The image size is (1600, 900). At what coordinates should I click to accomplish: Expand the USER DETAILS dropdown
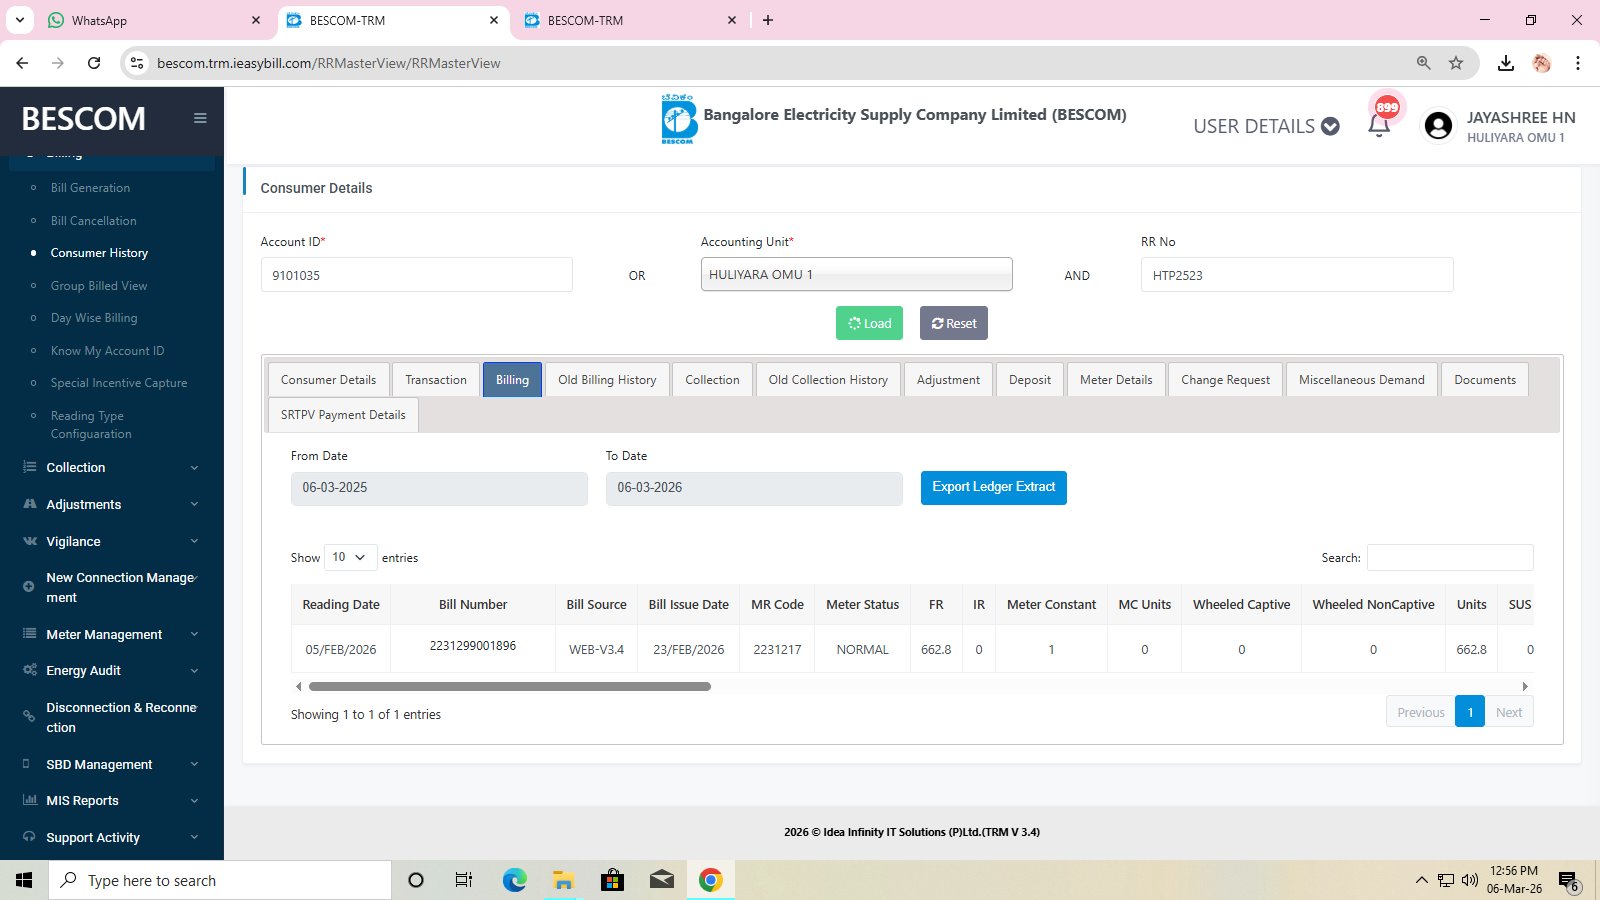click(1266, 126)
